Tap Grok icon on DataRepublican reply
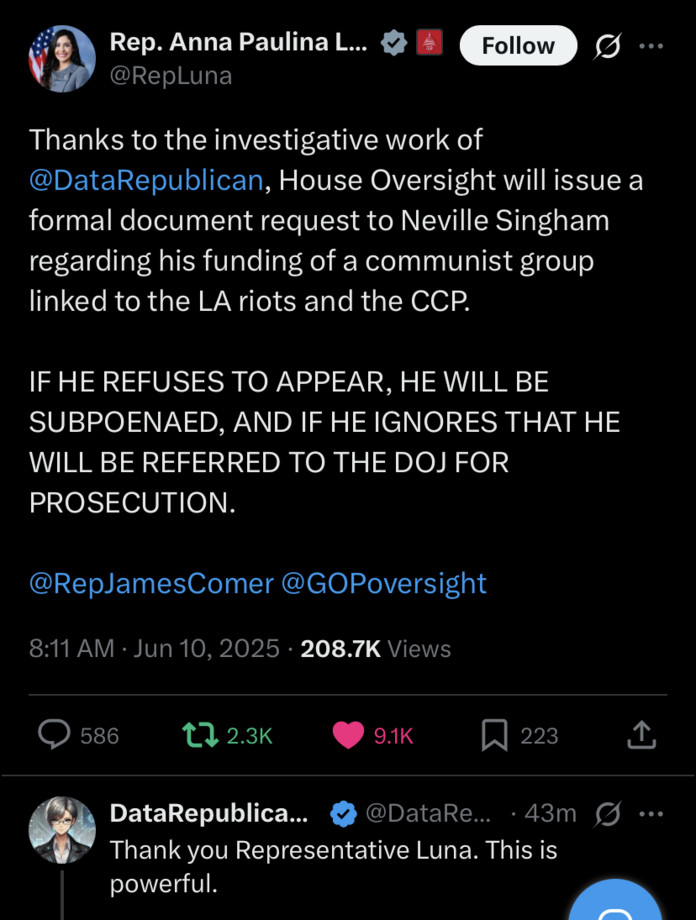This screenshot has width=696, height=920. coord(608,814)
